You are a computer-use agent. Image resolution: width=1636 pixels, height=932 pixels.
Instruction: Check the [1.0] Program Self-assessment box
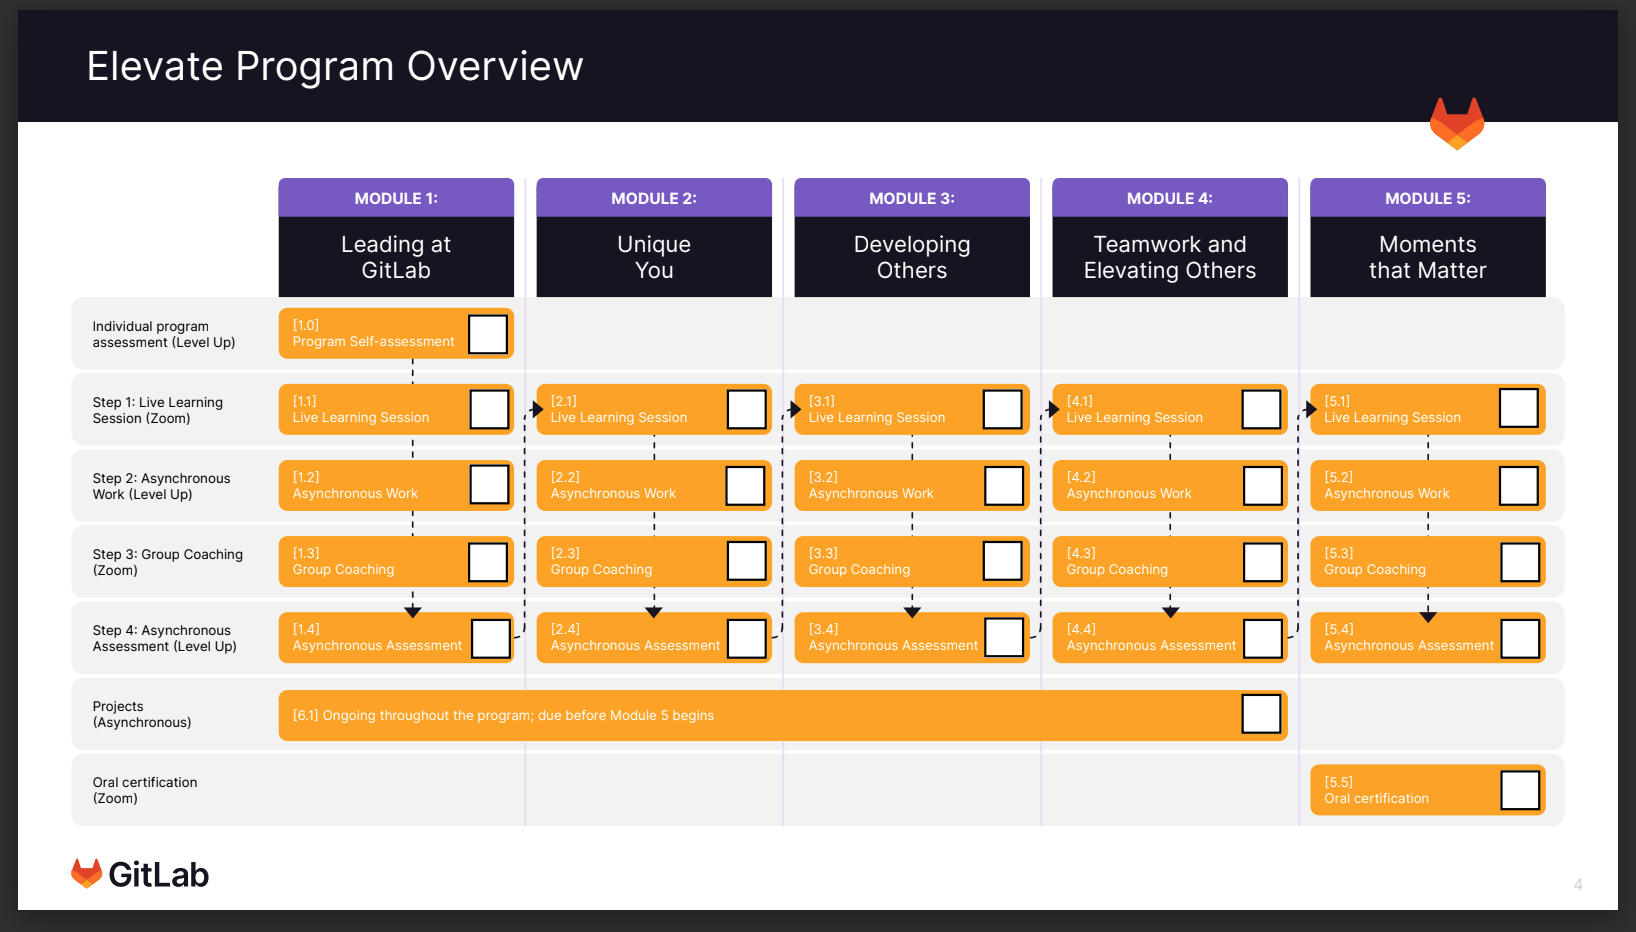pyautogui.click(x=487, y=334)
